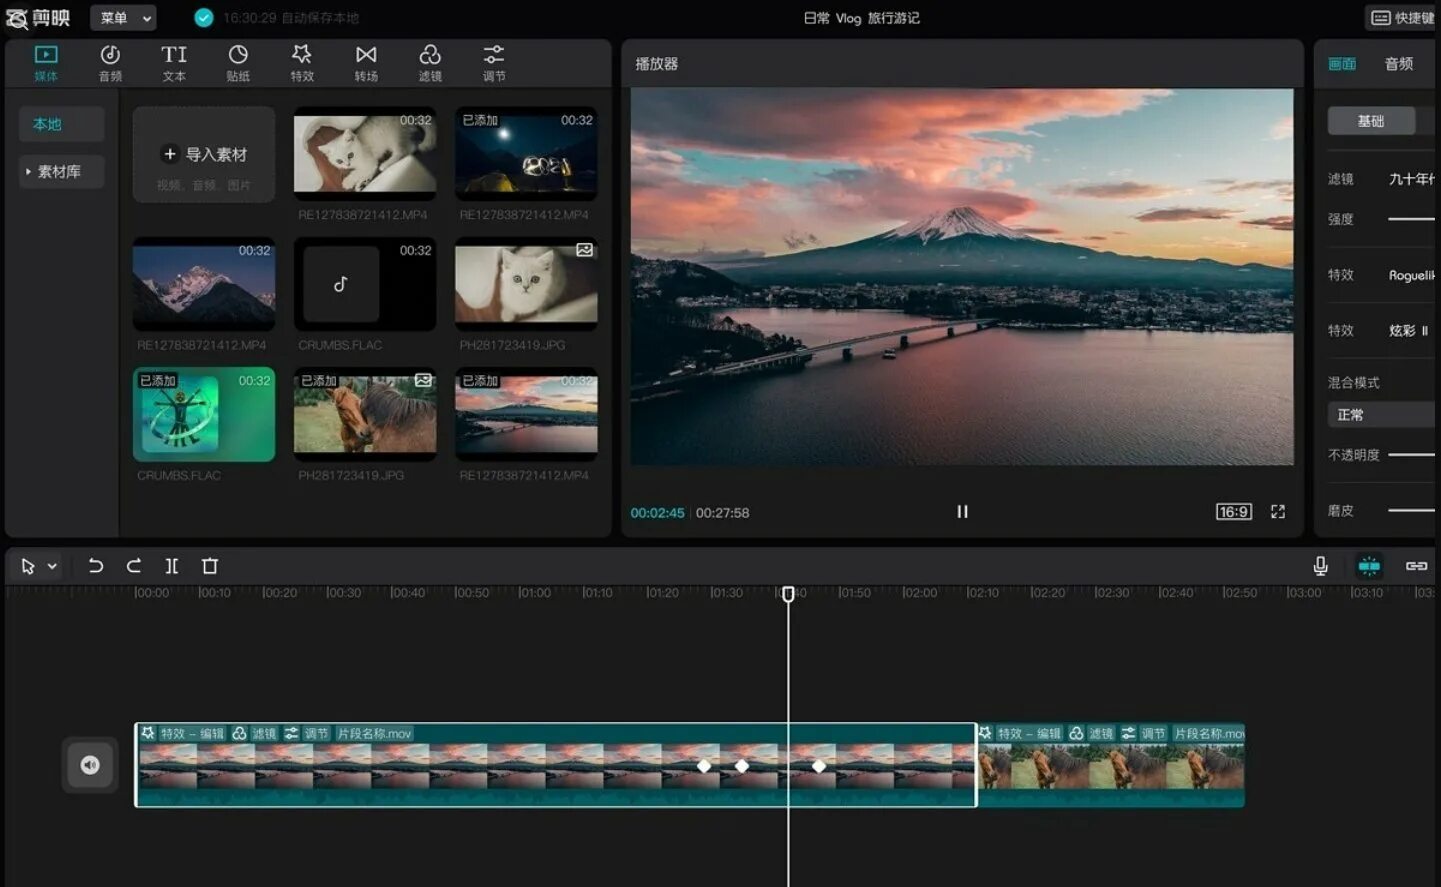Select the snowy mountain video thumbnail
This screenshot has height=887, width=1441.
click(204, 284)
